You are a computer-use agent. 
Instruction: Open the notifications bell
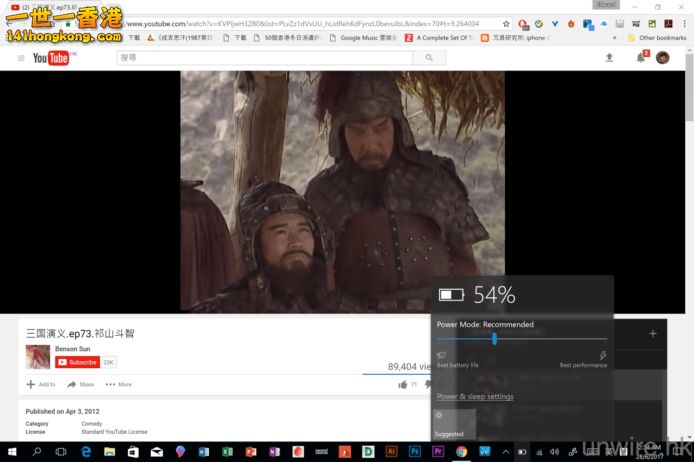pyautogui.click(x=641, y=58)
